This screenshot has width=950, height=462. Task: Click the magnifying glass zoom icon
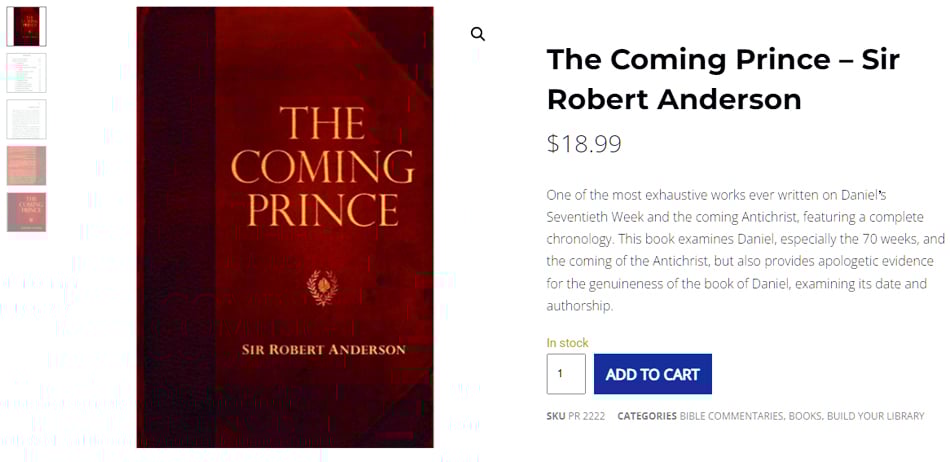point(478,34)
